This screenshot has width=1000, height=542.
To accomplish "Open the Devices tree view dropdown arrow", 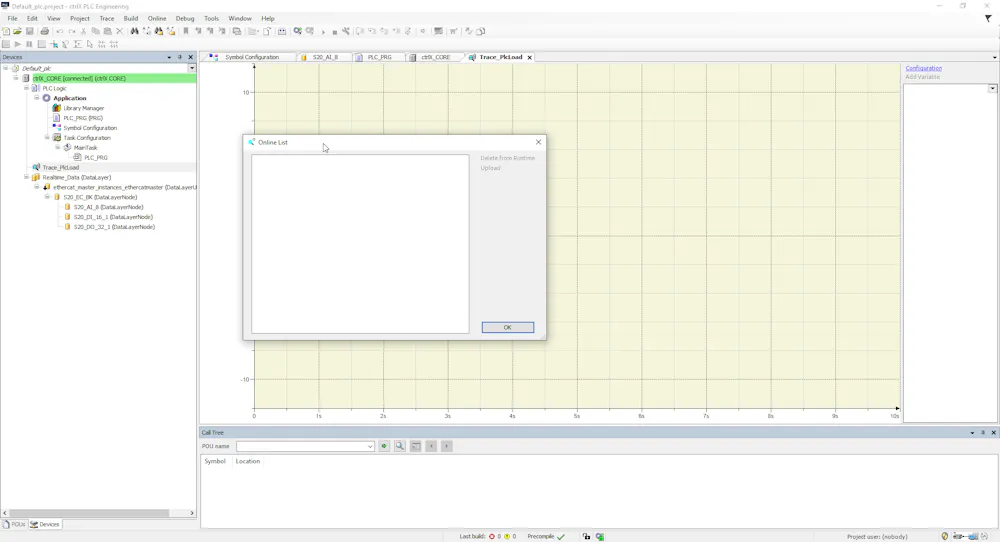I will click(192, 68).
